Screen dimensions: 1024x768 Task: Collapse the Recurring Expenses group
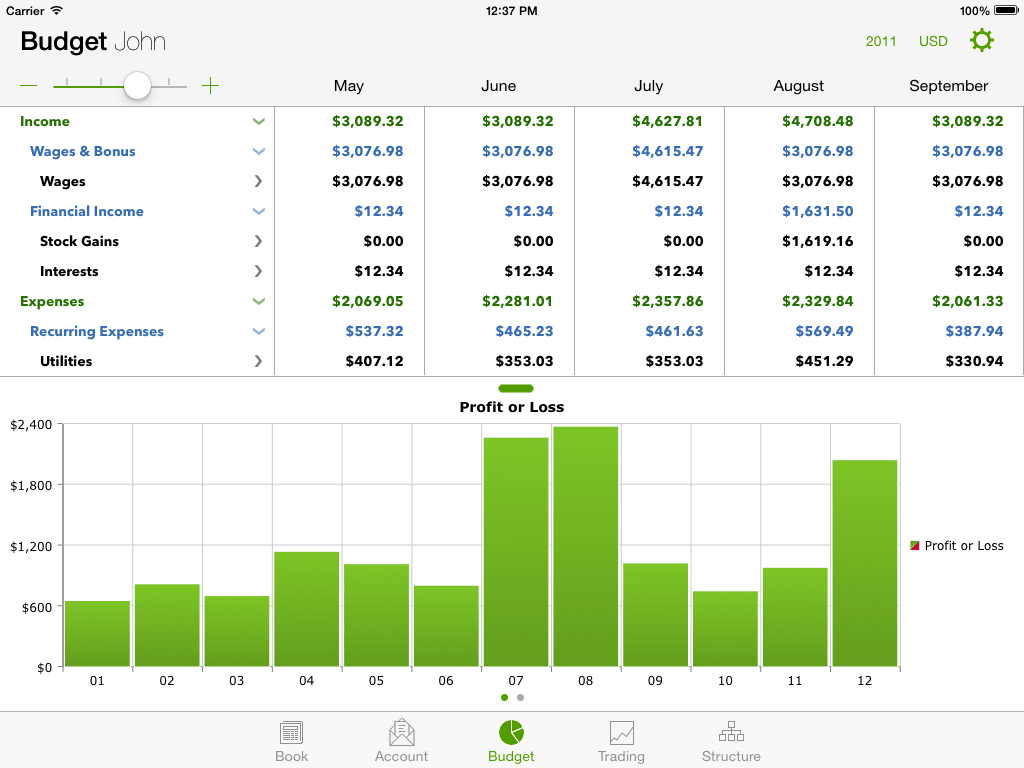259,332
